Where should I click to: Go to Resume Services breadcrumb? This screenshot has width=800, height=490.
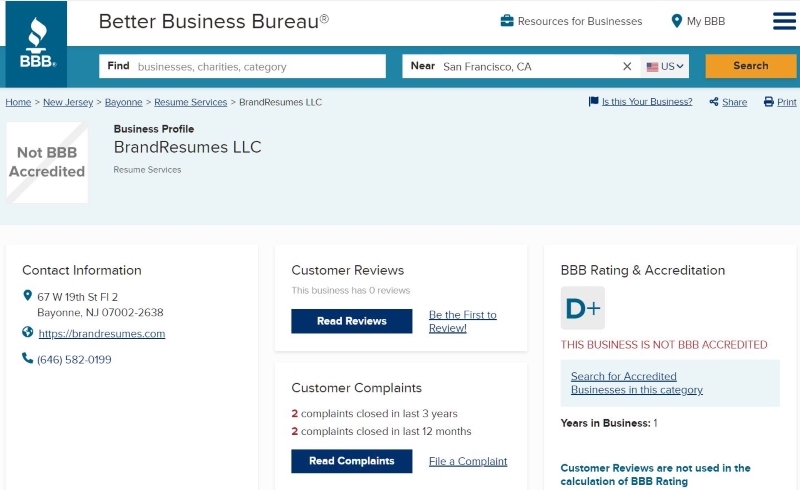coord(190,102)
